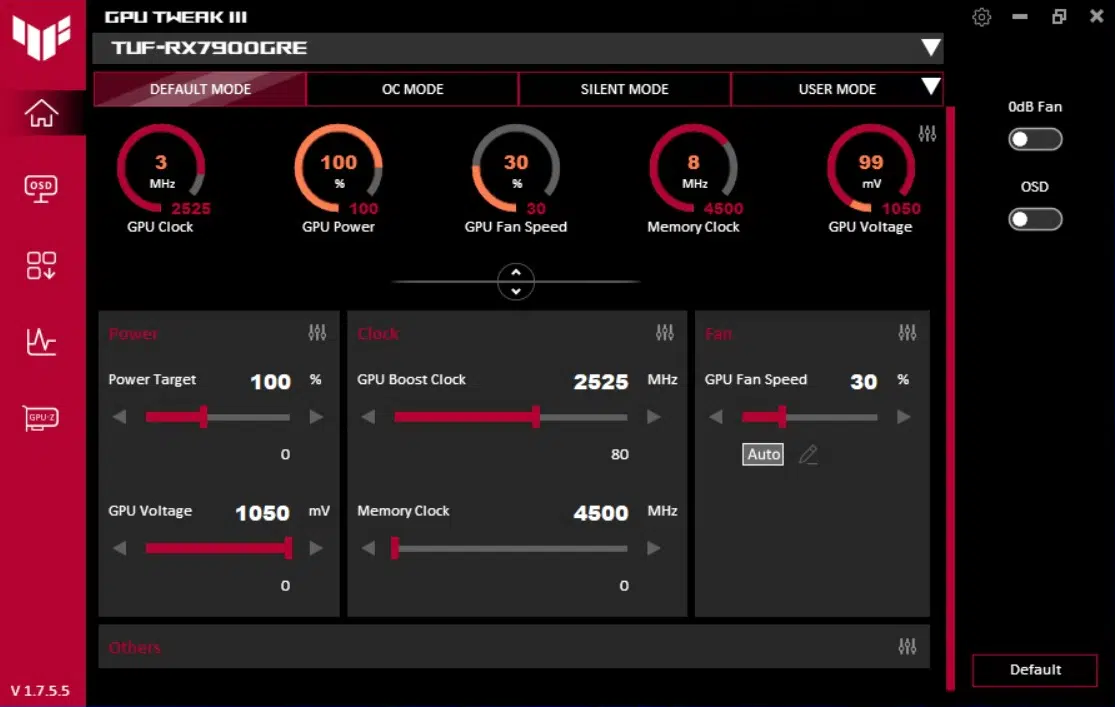Screen dimensions: 1115x707
Task: Switch to User Mode tab
Action: 837,89
